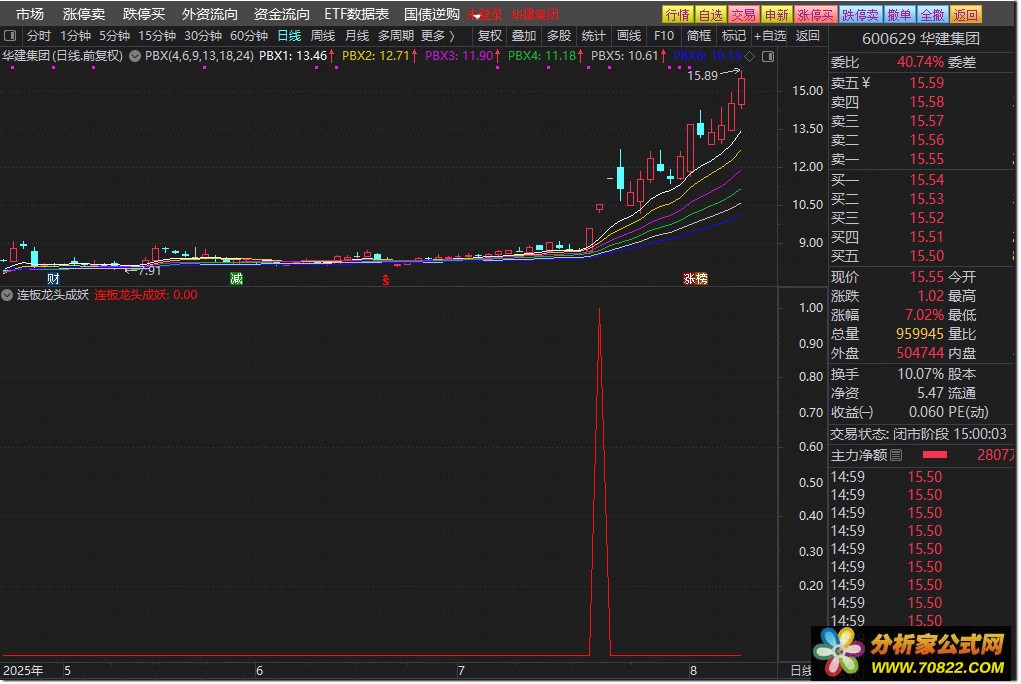Click the red S marker on the chart

pos(385,280)
